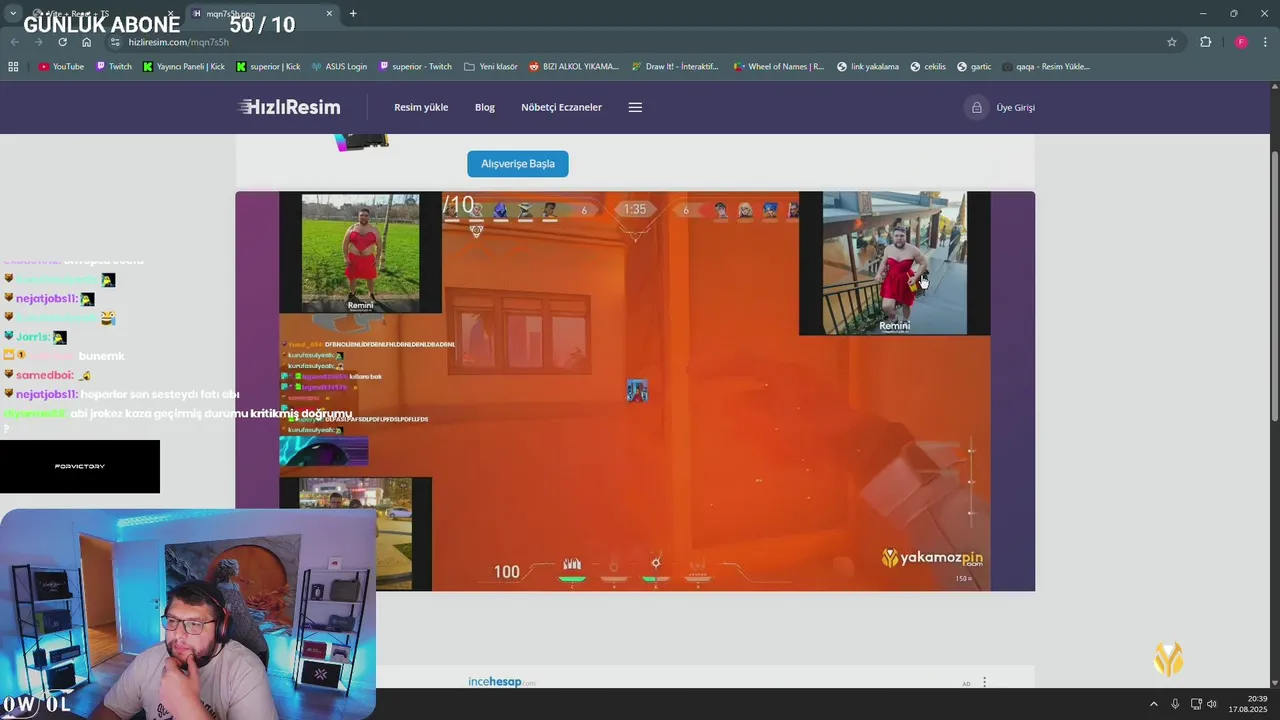Viewport: 1280px width, 720px height.
Task: Click the address bar URL field
Action: pyautogui.click(x=640, y=42)
